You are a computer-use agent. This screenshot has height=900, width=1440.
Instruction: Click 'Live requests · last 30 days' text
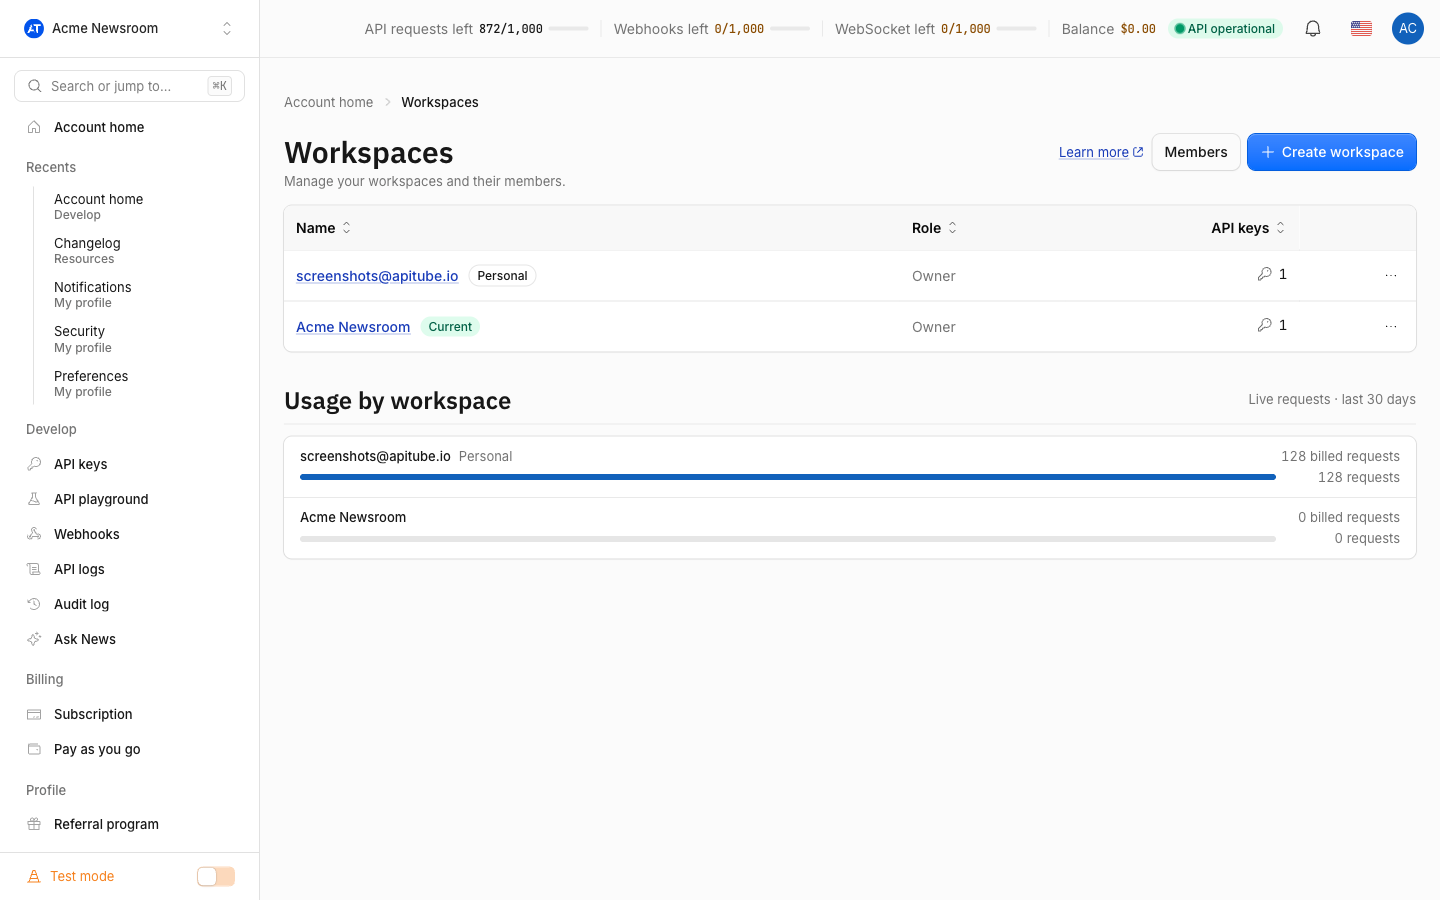point(1332,399)
